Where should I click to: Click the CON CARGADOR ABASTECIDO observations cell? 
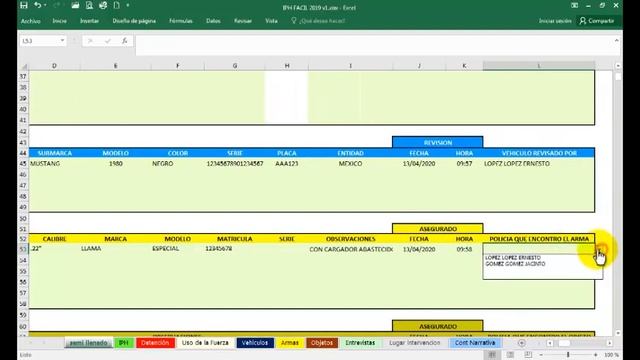click(x=351, y=249)
